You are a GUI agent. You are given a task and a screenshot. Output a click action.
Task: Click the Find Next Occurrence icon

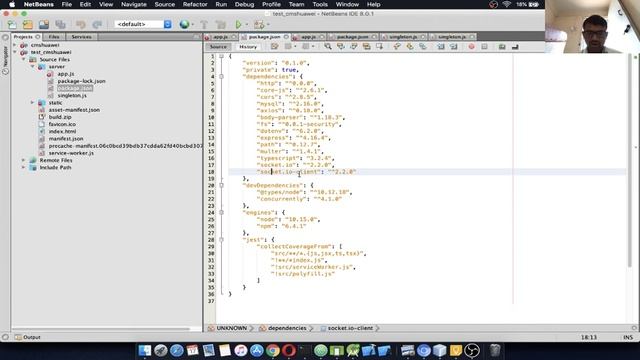point(353,47)
